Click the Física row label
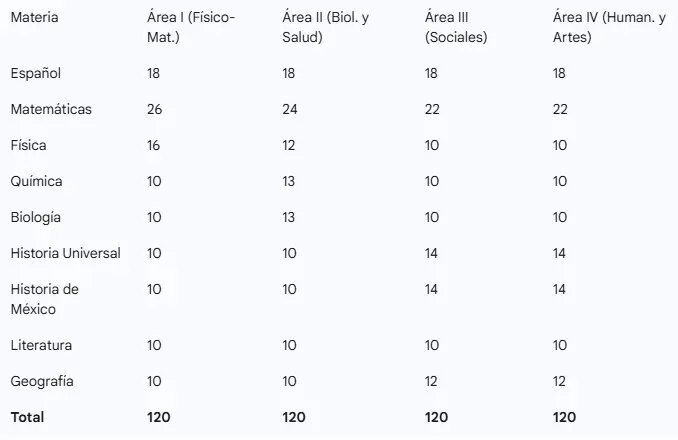Viewport: 678px width, 440px height. click(x=29, y=145)
